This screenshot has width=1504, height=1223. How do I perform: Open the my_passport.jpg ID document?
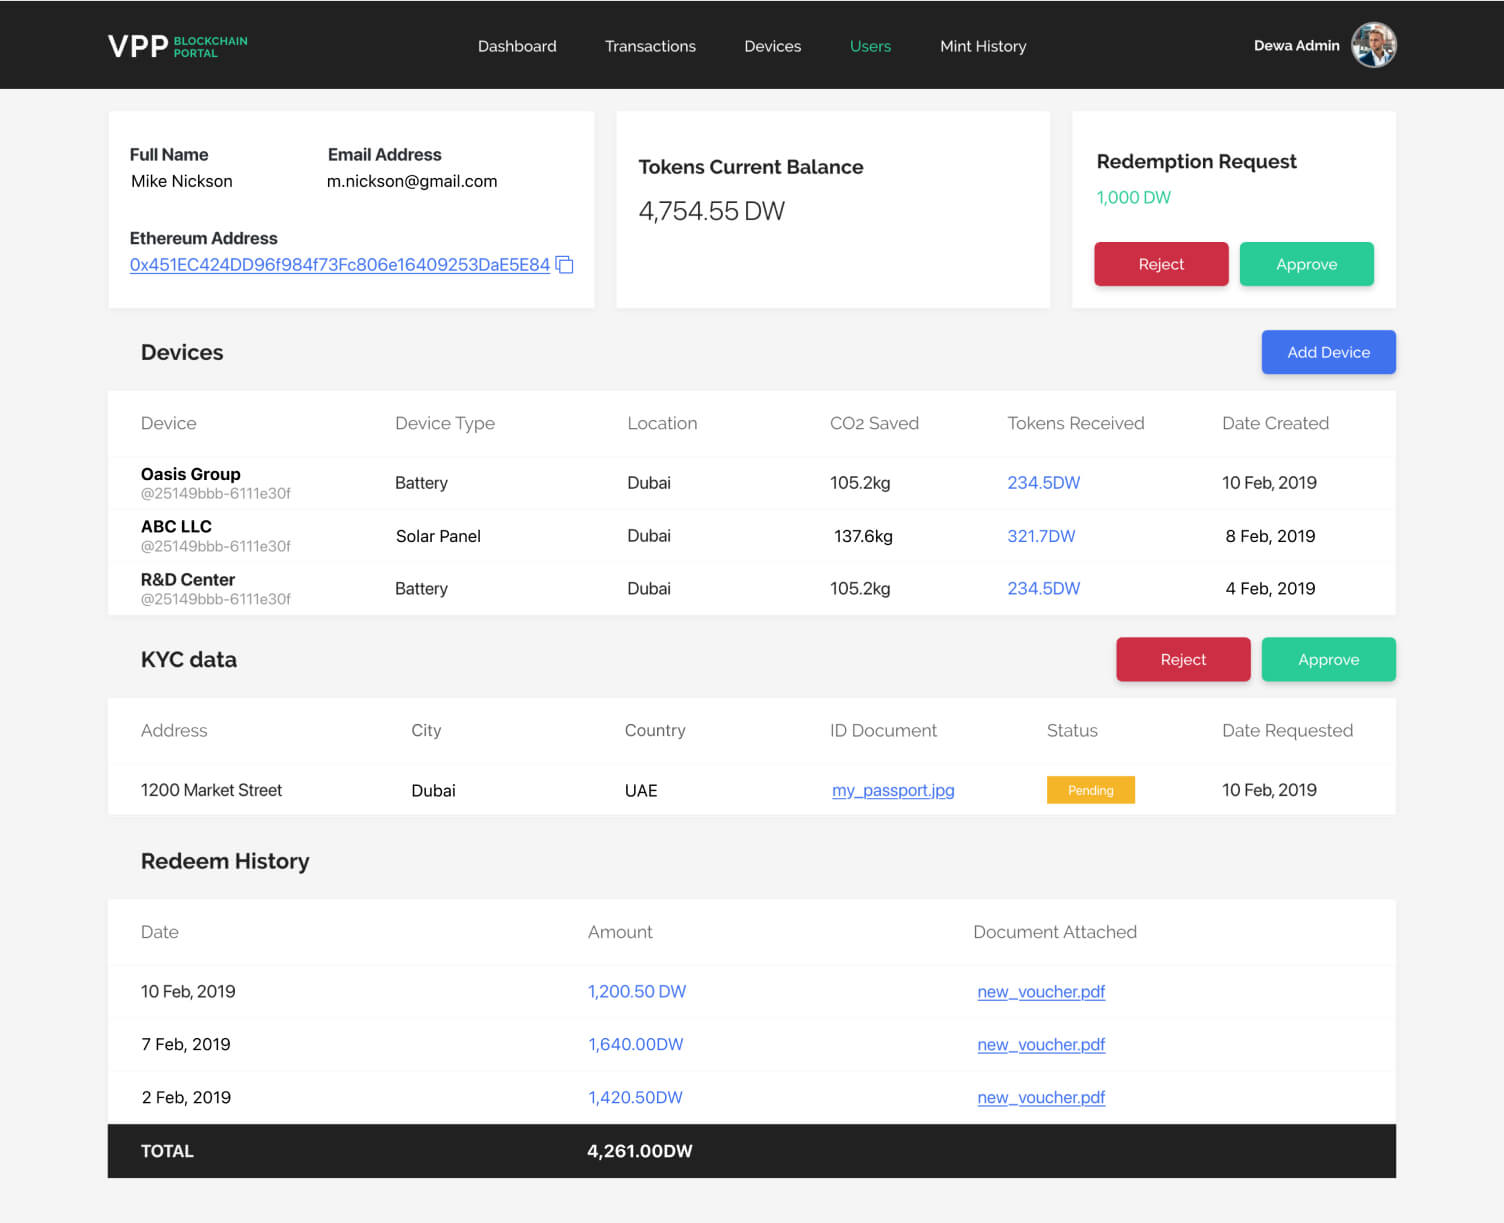[x=893, y=790]
